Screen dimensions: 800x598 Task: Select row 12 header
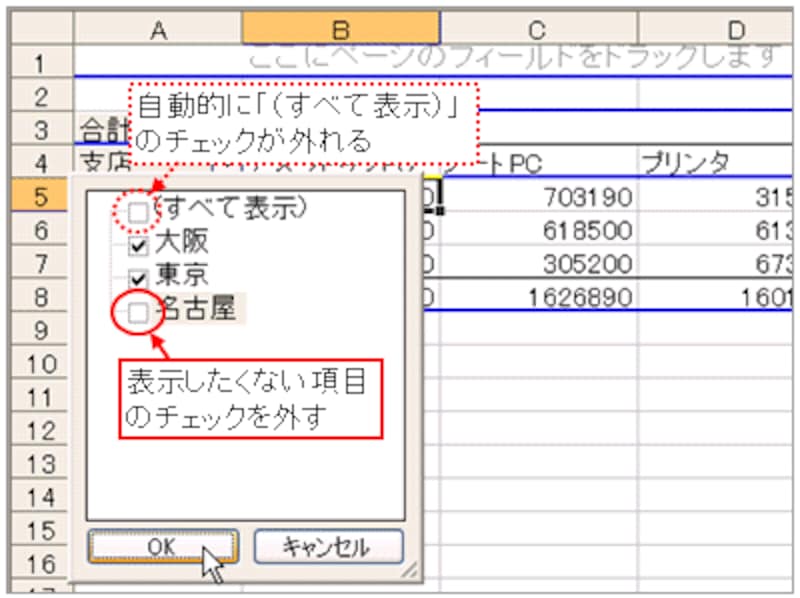(40, 430)
